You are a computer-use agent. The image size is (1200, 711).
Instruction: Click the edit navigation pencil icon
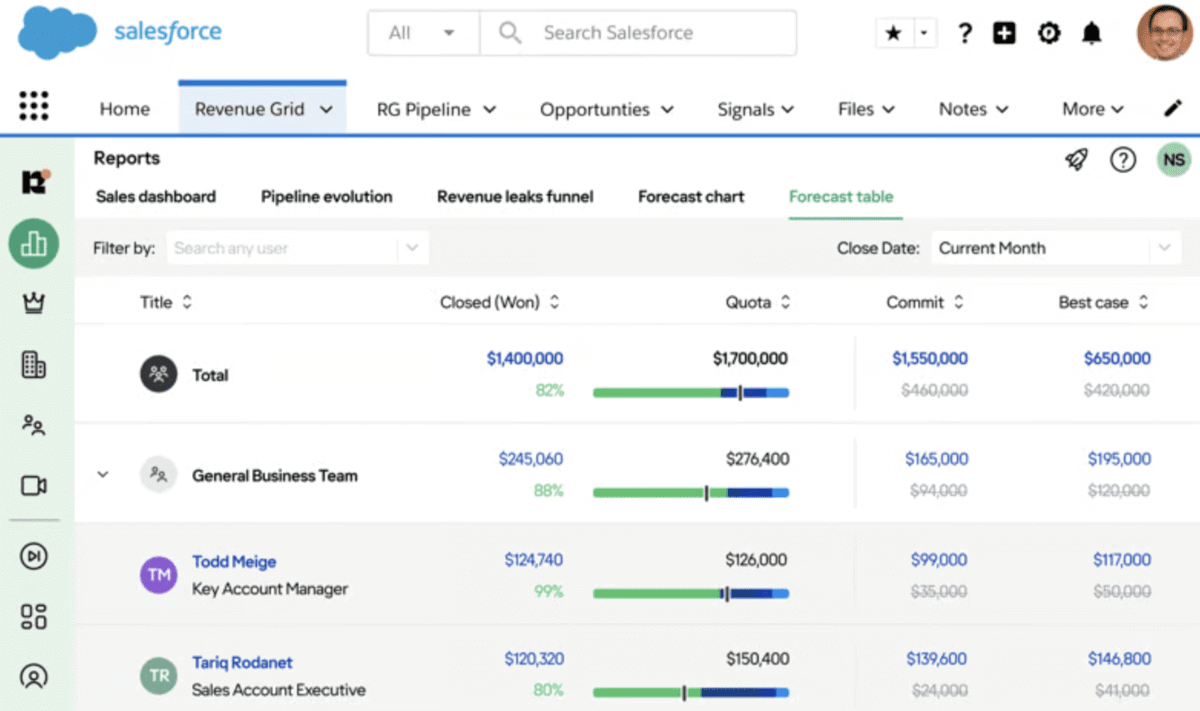click(x=1173, y=108)
